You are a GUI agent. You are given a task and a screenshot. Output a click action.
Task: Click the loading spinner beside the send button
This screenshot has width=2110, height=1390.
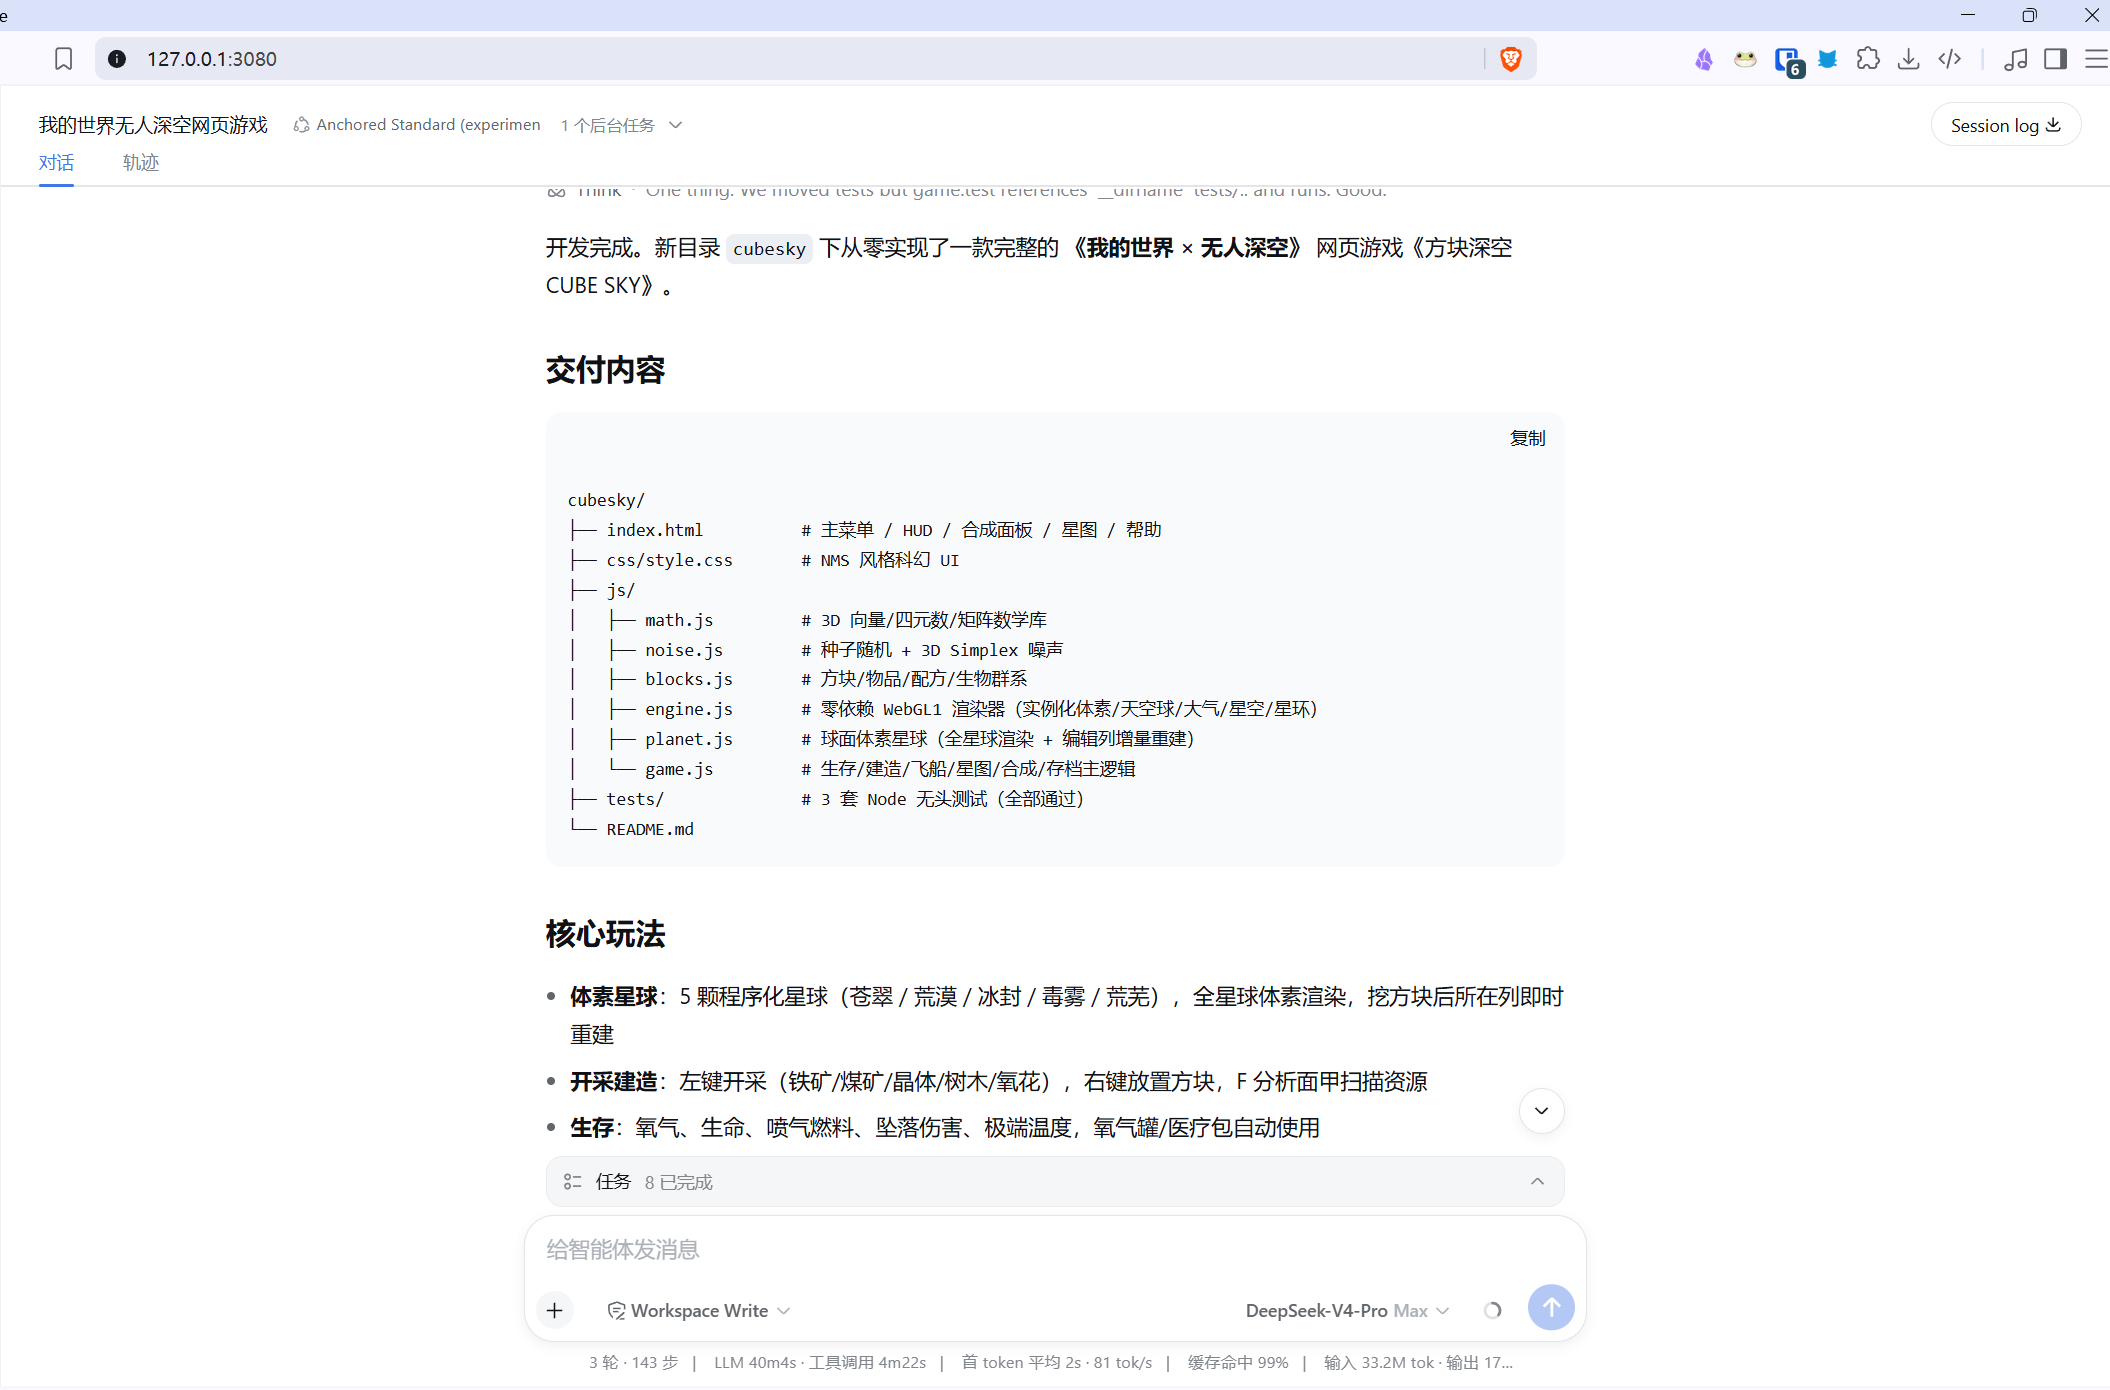pyautogui.click(x=1493, y=1310)
